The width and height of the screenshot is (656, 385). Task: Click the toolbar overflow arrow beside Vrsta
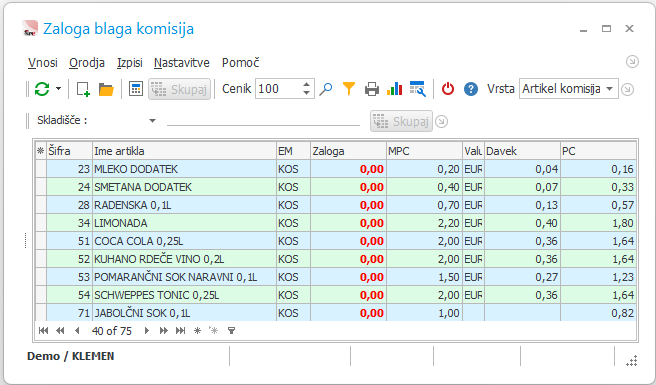(x=627, y=89)
